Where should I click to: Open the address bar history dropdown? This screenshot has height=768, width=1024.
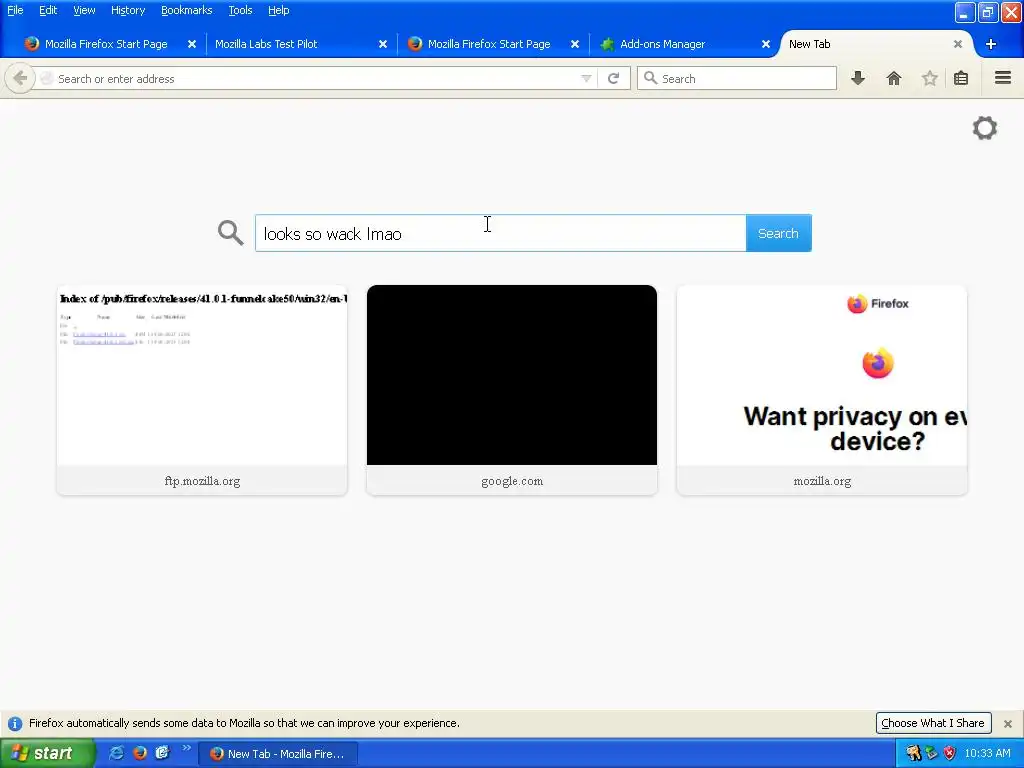(586, 78)
